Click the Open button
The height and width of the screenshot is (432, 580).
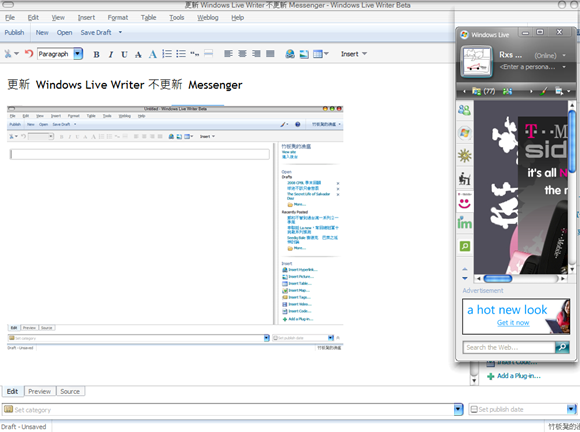click(64, 33)
